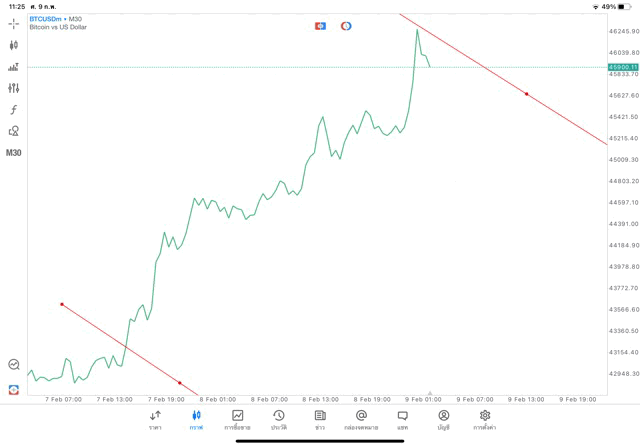The height and width of the screenshot is (447, 640).
Task: Open the บัญชี (Accounts) tab
Action: (443, 419)
